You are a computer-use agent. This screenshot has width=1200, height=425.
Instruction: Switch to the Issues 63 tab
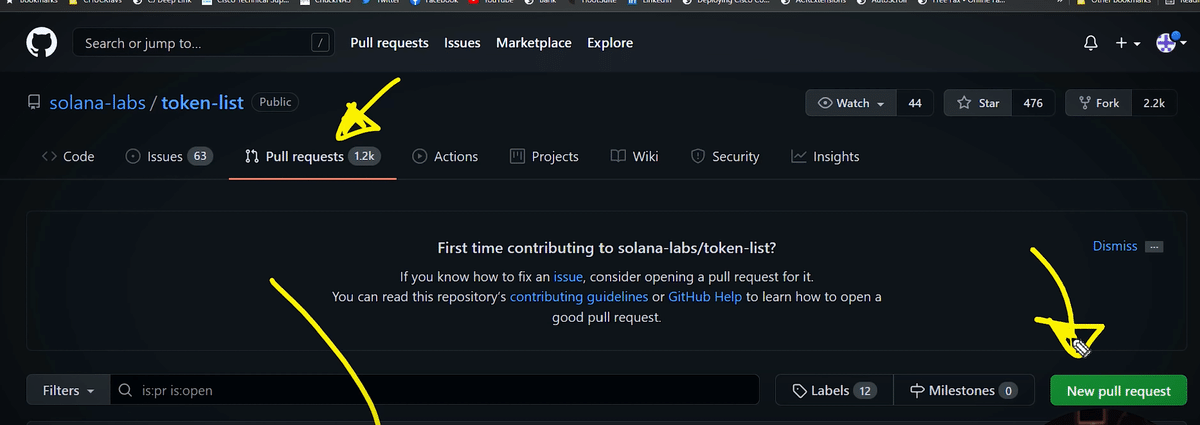[169, 156]
